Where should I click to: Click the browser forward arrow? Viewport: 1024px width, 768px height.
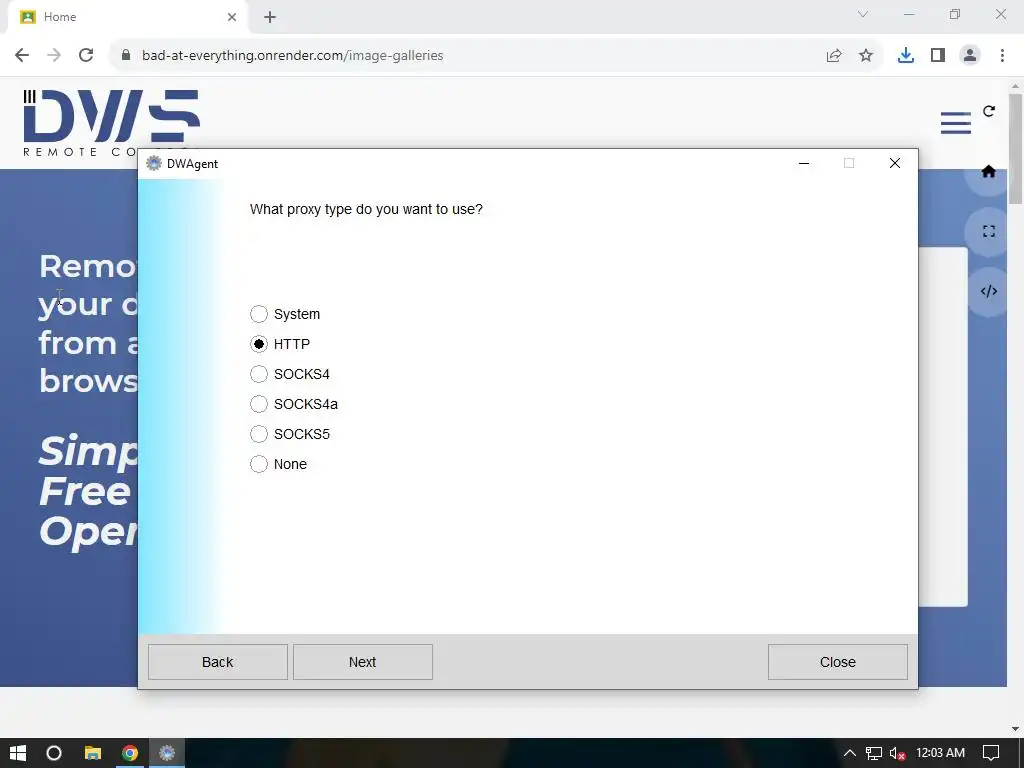(54, 56)
